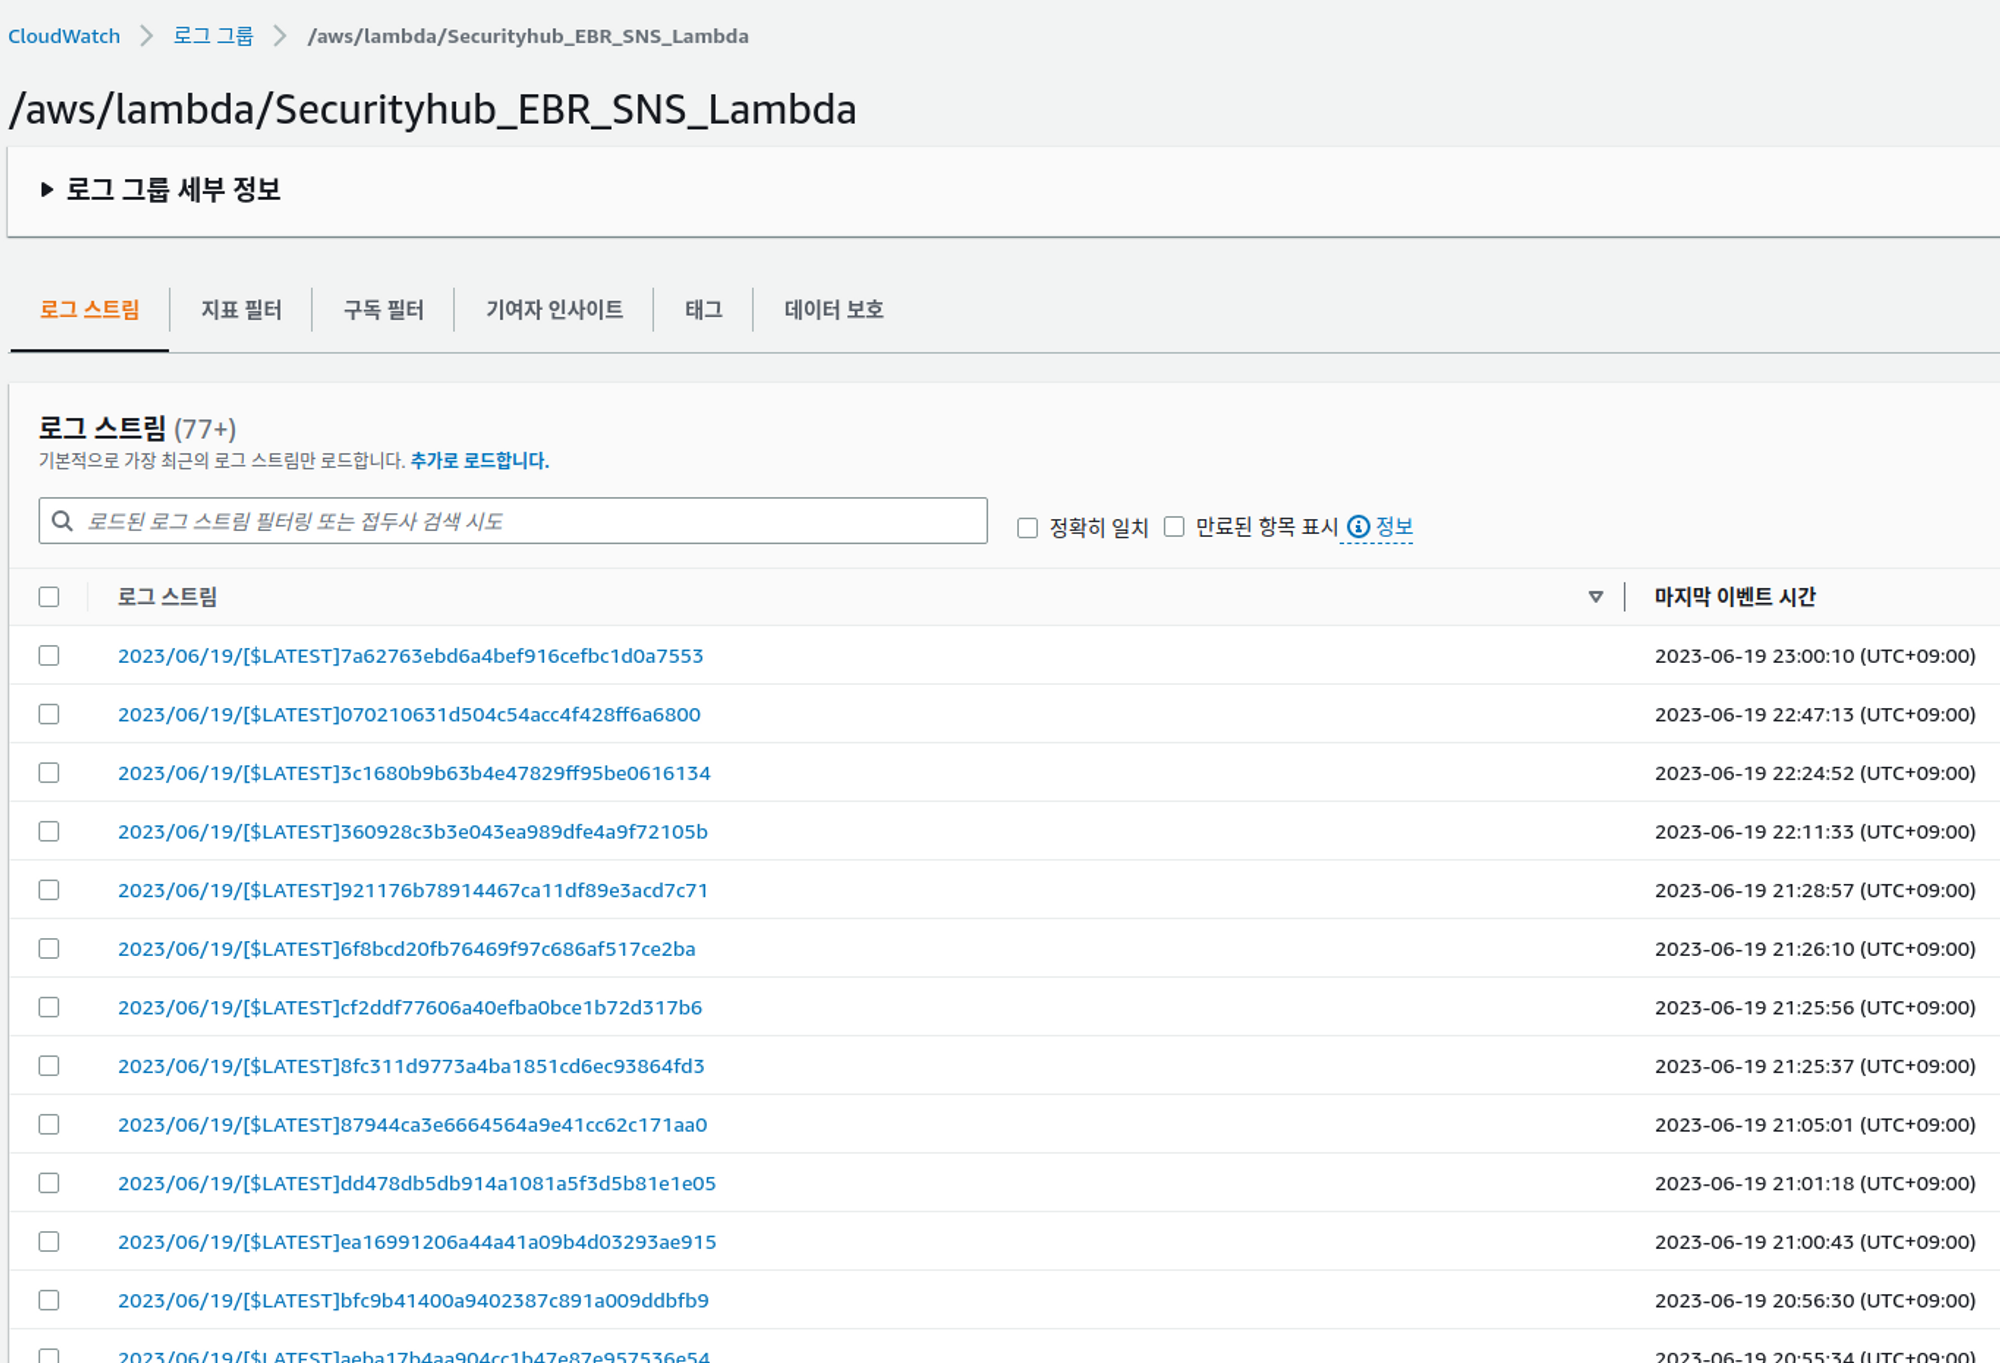Click the search magnifier icon

tap(62, 521)
